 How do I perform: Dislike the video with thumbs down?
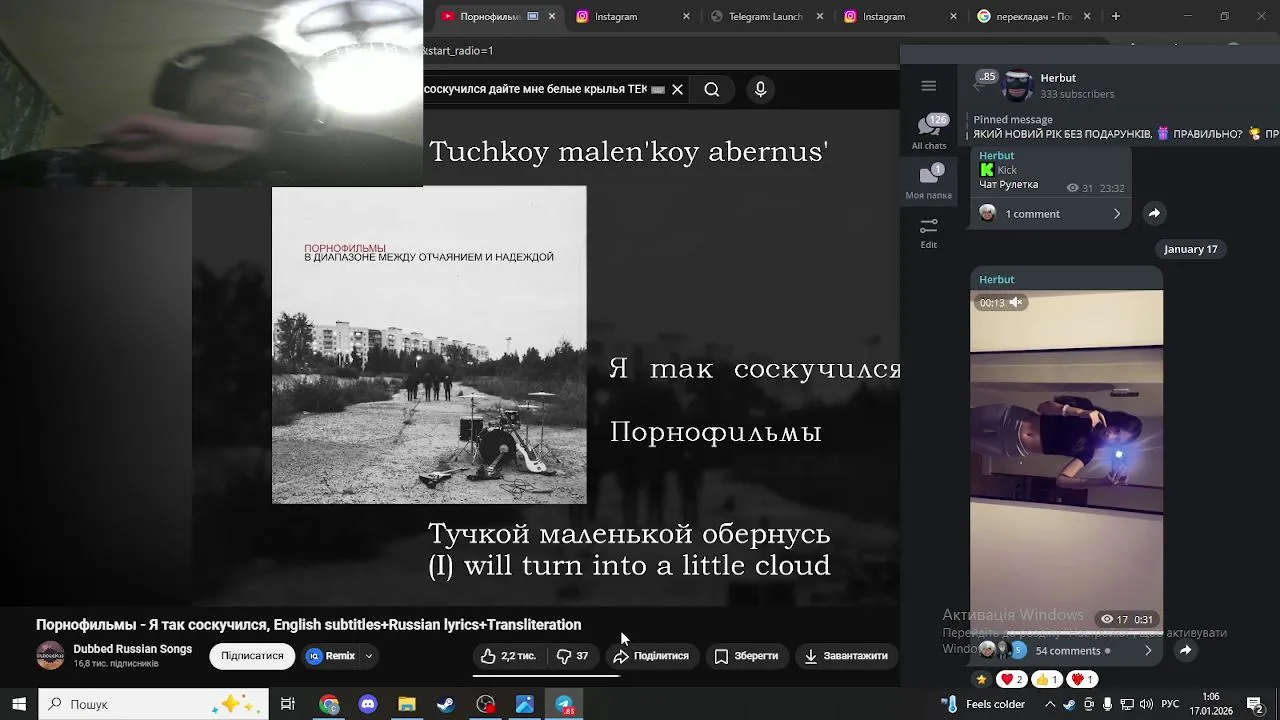(571, 656)
